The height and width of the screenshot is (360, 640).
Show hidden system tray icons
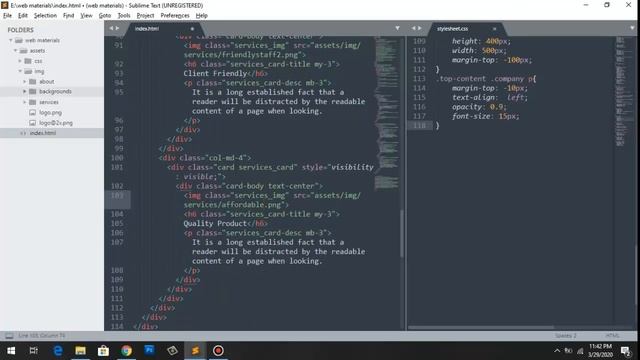point(557,351)
